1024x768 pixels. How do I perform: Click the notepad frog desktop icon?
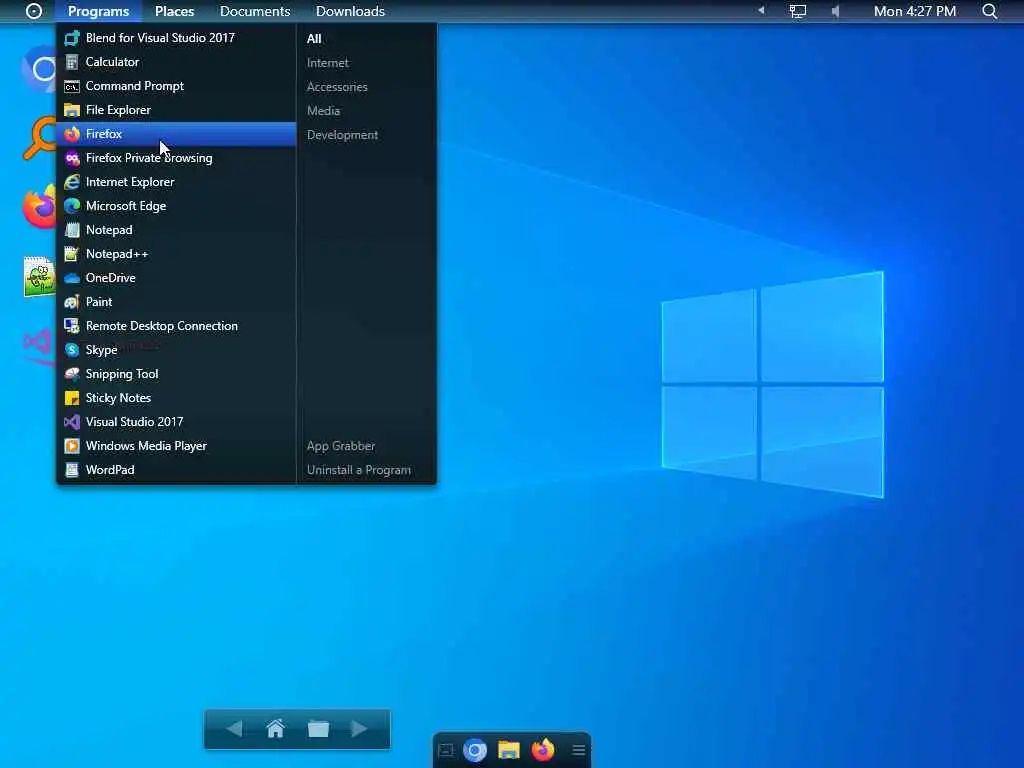pyautogui.click(x=39, y=276)
